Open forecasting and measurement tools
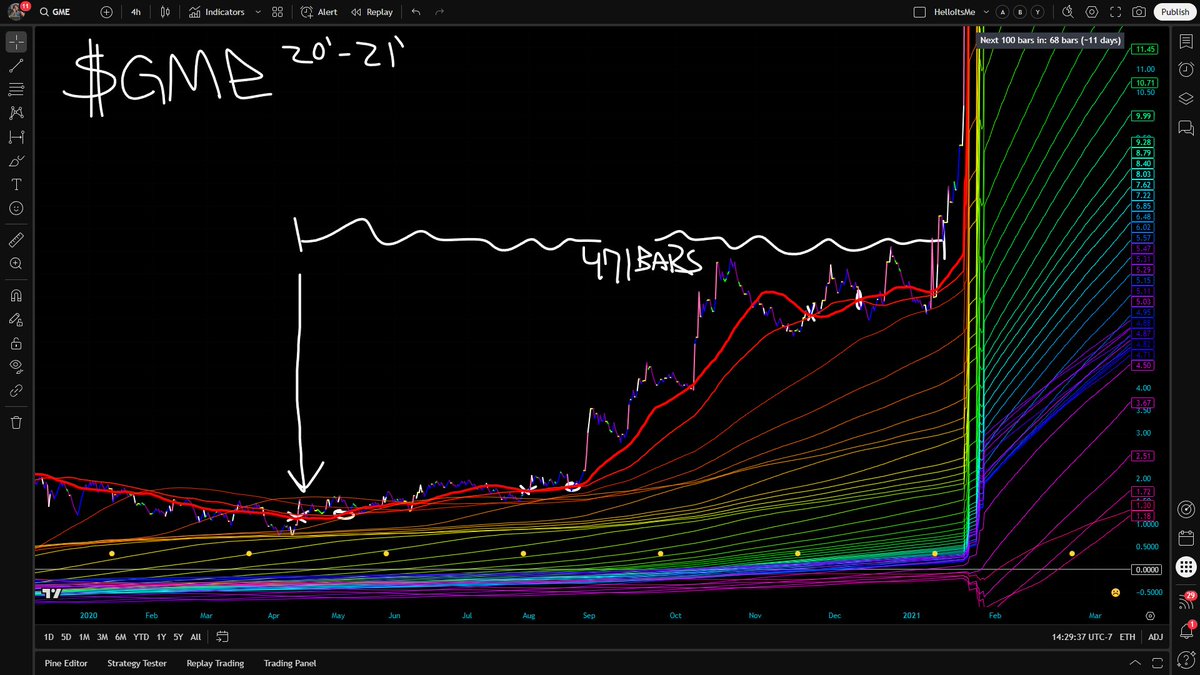This screenshot has height=675, width=1200. 16,137
